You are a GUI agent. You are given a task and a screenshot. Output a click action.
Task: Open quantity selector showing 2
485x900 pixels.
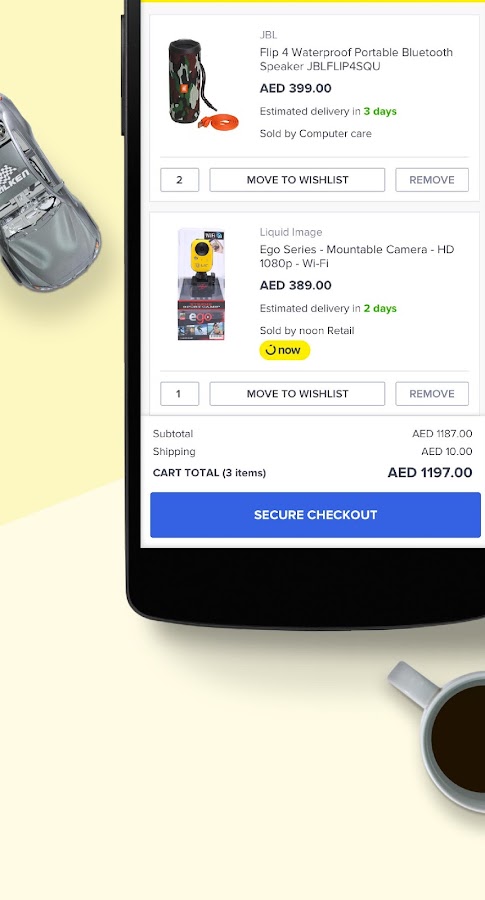tap(180, 180)
